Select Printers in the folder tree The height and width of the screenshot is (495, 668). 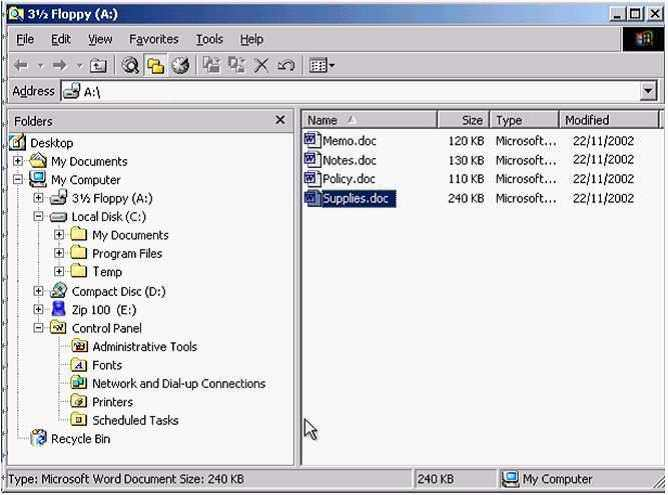pyautogui.click(x=112, y=402)
